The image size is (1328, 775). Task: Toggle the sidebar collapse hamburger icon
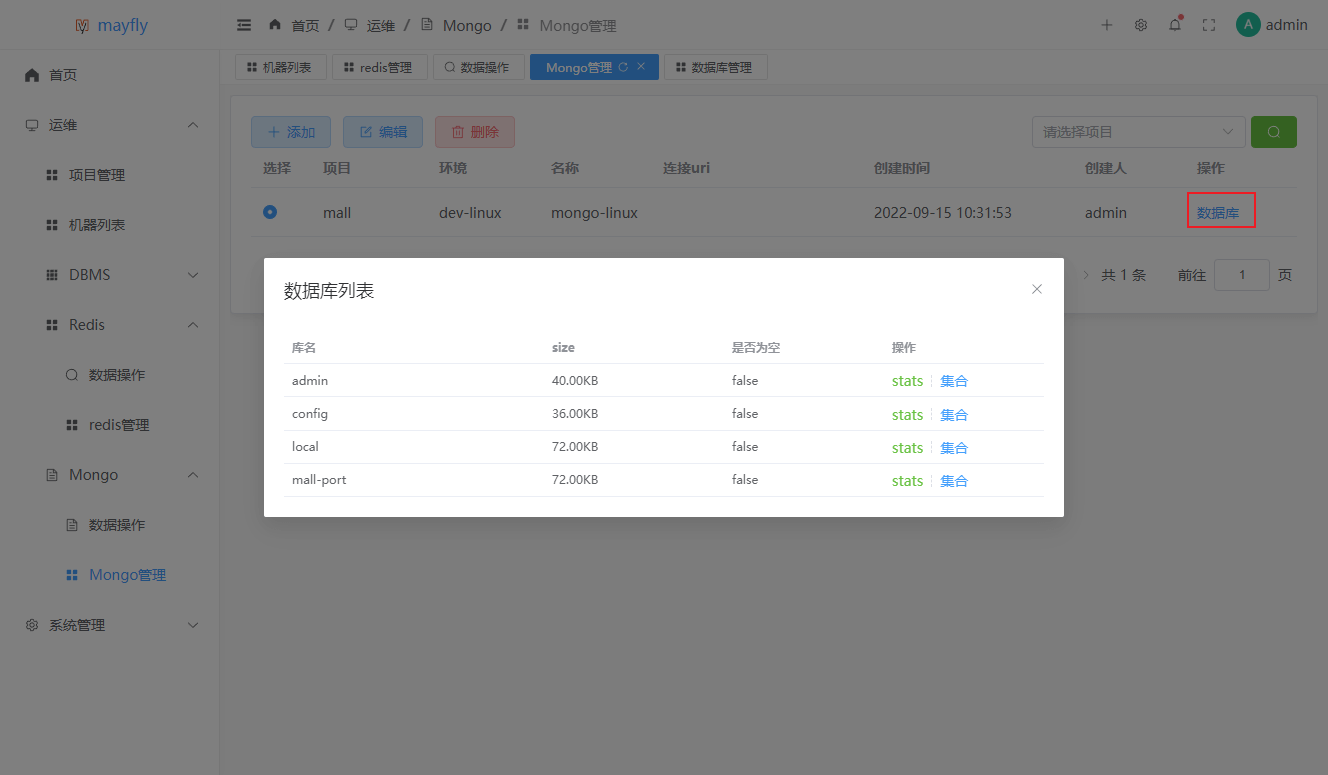point(243,25)
